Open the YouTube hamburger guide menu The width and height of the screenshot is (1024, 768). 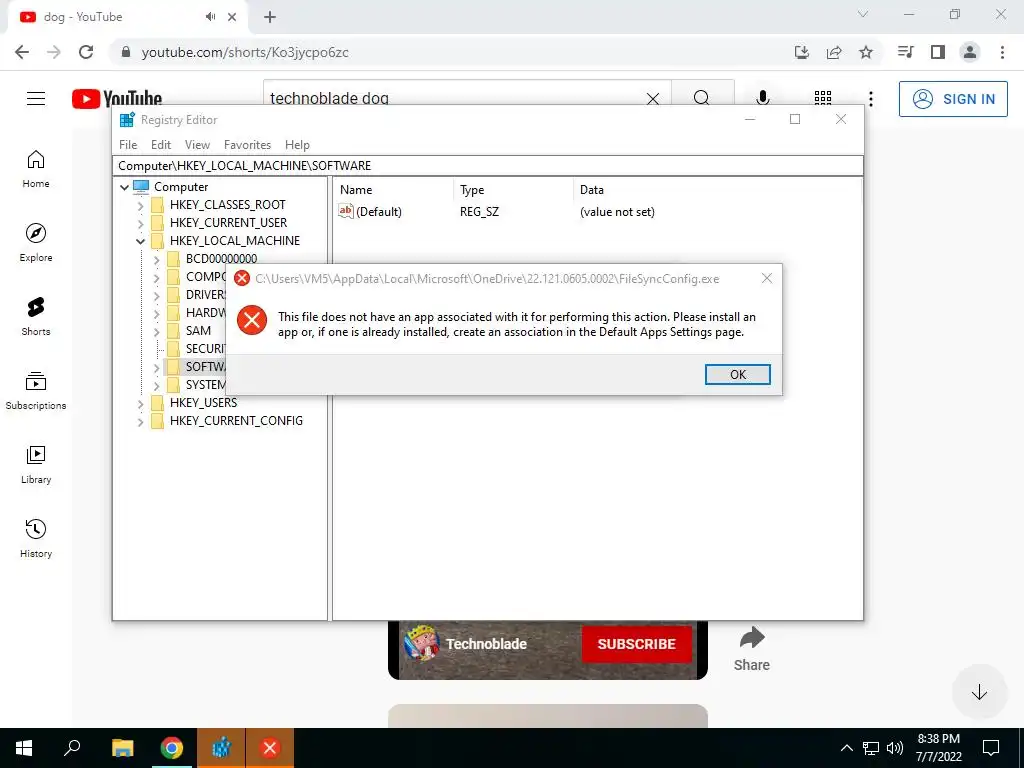tap(36, 99)
